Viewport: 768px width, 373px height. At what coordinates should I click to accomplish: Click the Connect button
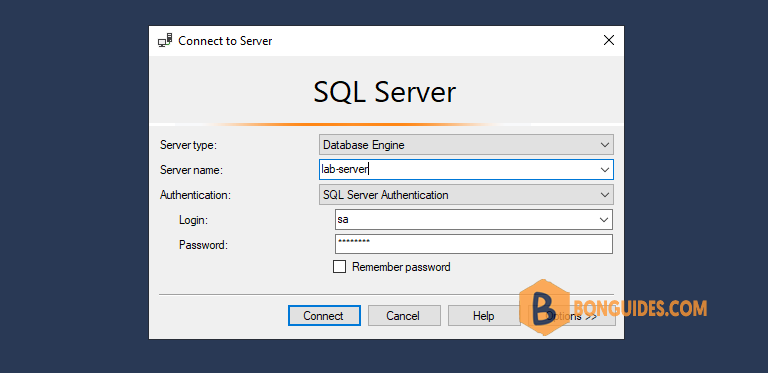[x=324, y=316]
